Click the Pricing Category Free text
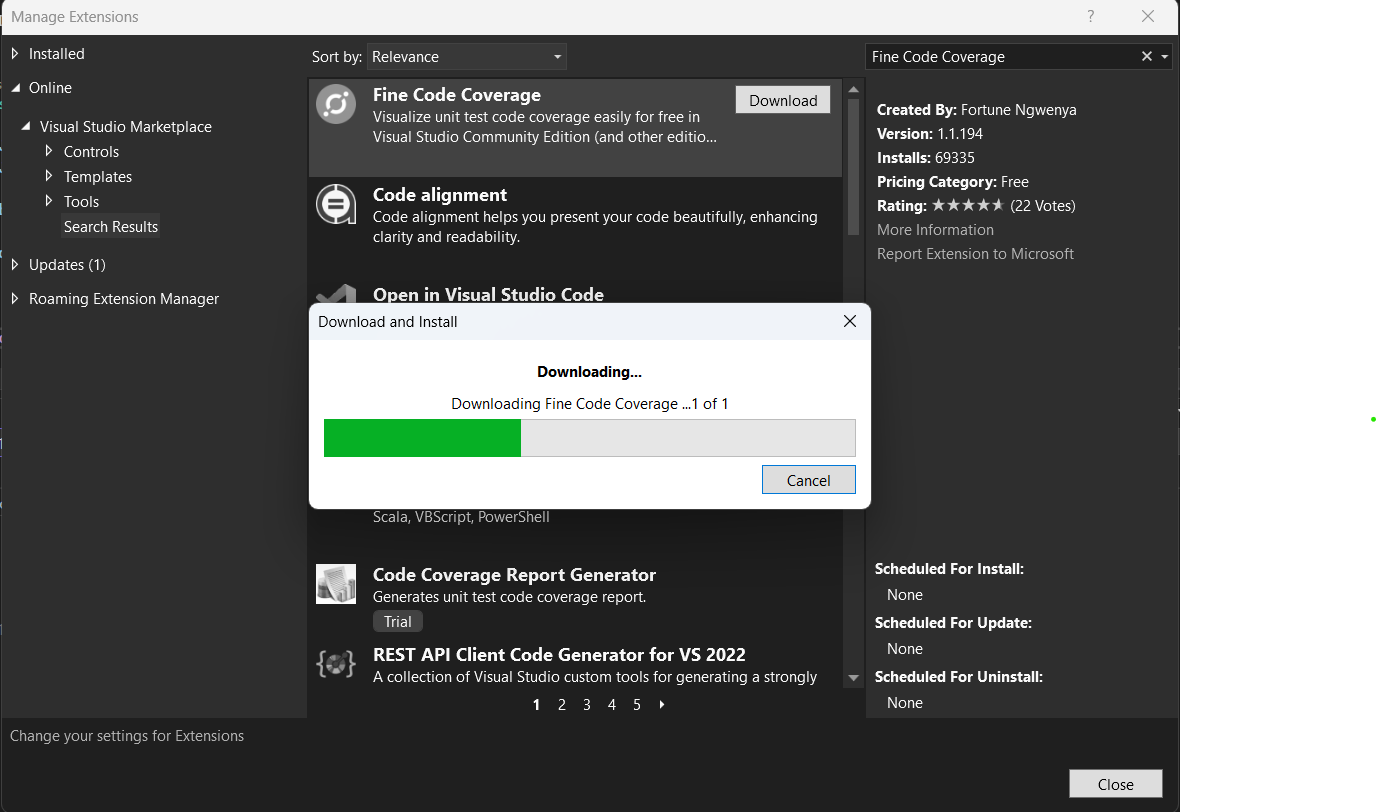This screenshot has width=1377, height=812. pos(953,182)
